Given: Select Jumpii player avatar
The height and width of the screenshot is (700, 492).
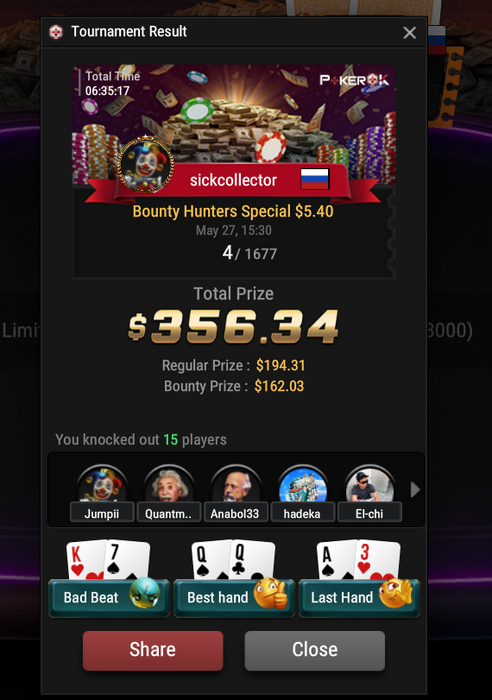Looking at the screenshot, I should click(102, 484).
